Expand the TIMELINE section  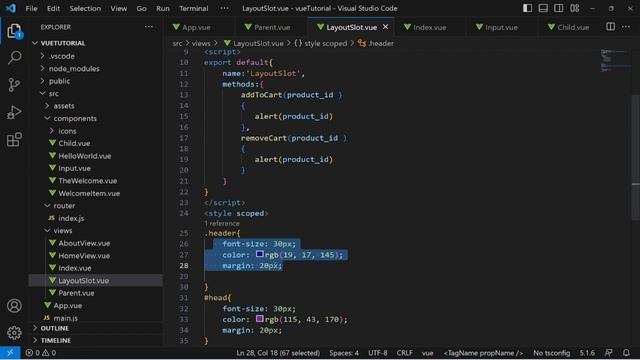97,340
